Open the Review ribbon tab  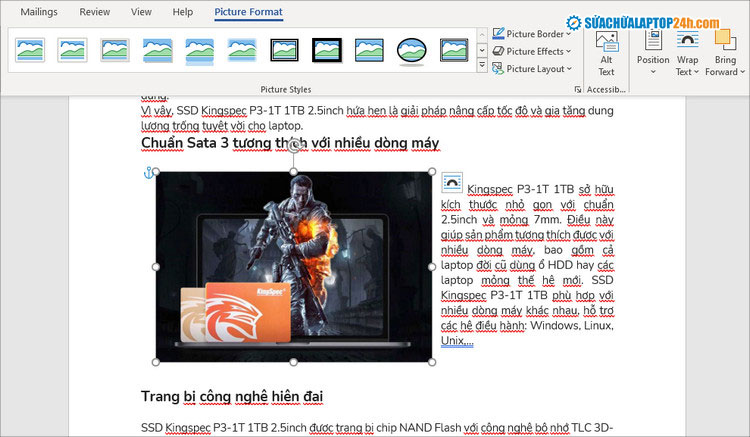pos(95,12)
